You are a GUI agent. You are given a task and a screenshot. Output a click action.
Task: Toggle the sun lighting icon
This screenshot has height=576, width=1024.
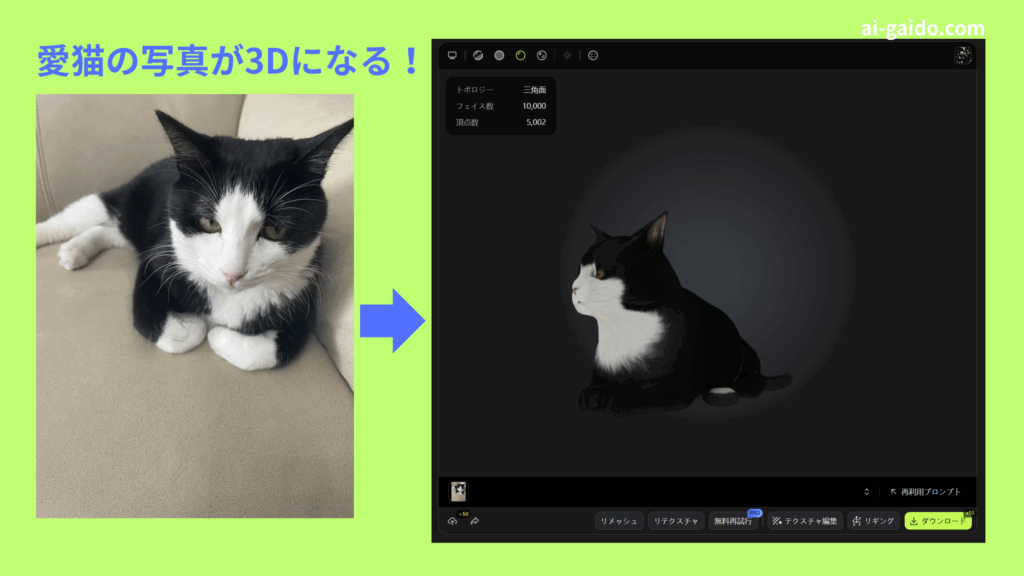point(568,56)
